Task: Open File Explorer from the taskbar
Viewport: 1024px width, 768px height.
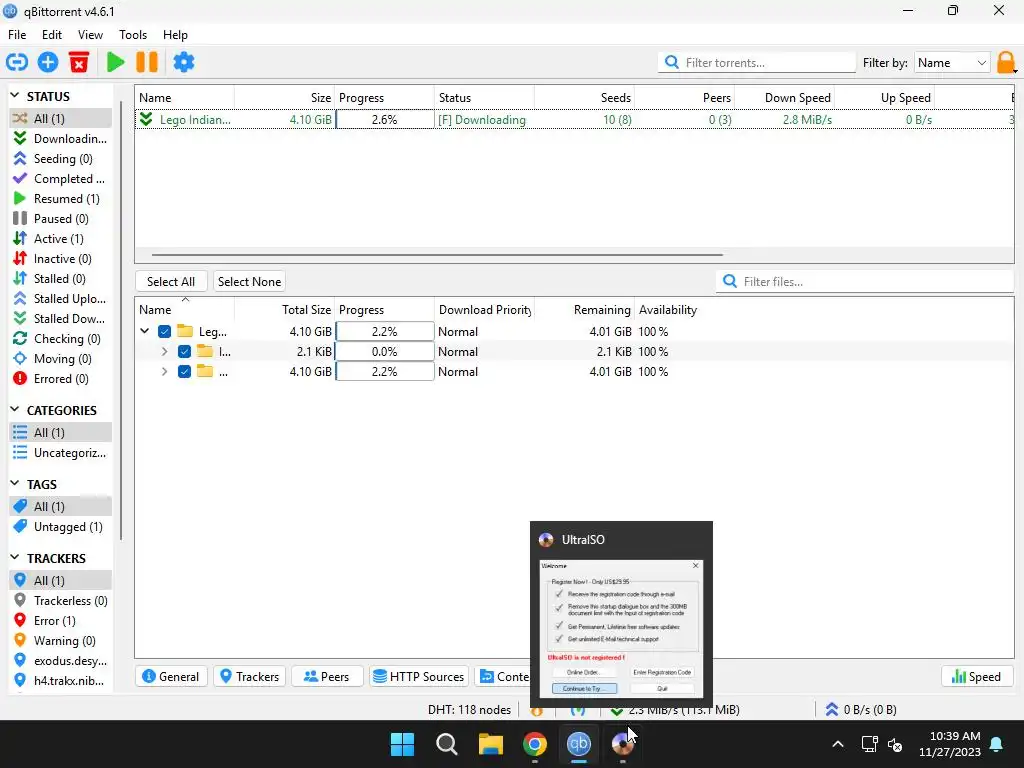Action: (x=490, y=744)
